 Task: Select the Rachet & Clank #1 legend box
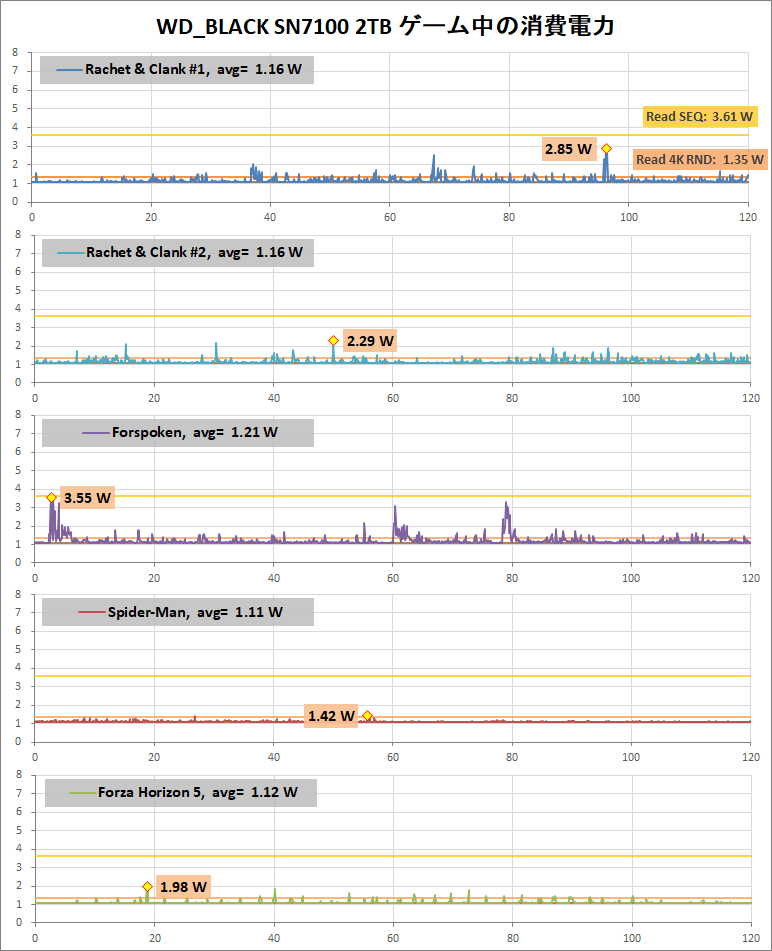click(x=176, y=70)
